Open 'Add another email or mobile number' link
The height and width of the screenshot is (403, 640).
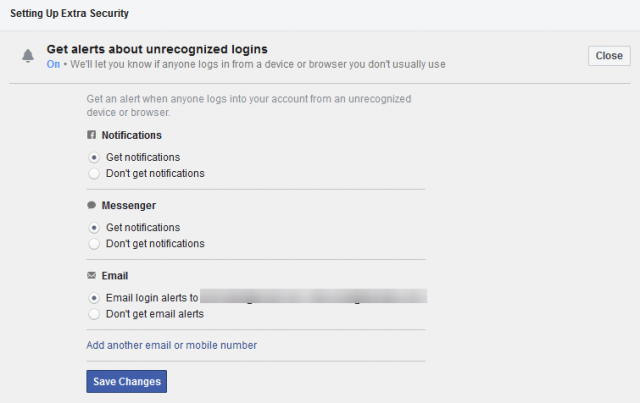coord(171,345)
